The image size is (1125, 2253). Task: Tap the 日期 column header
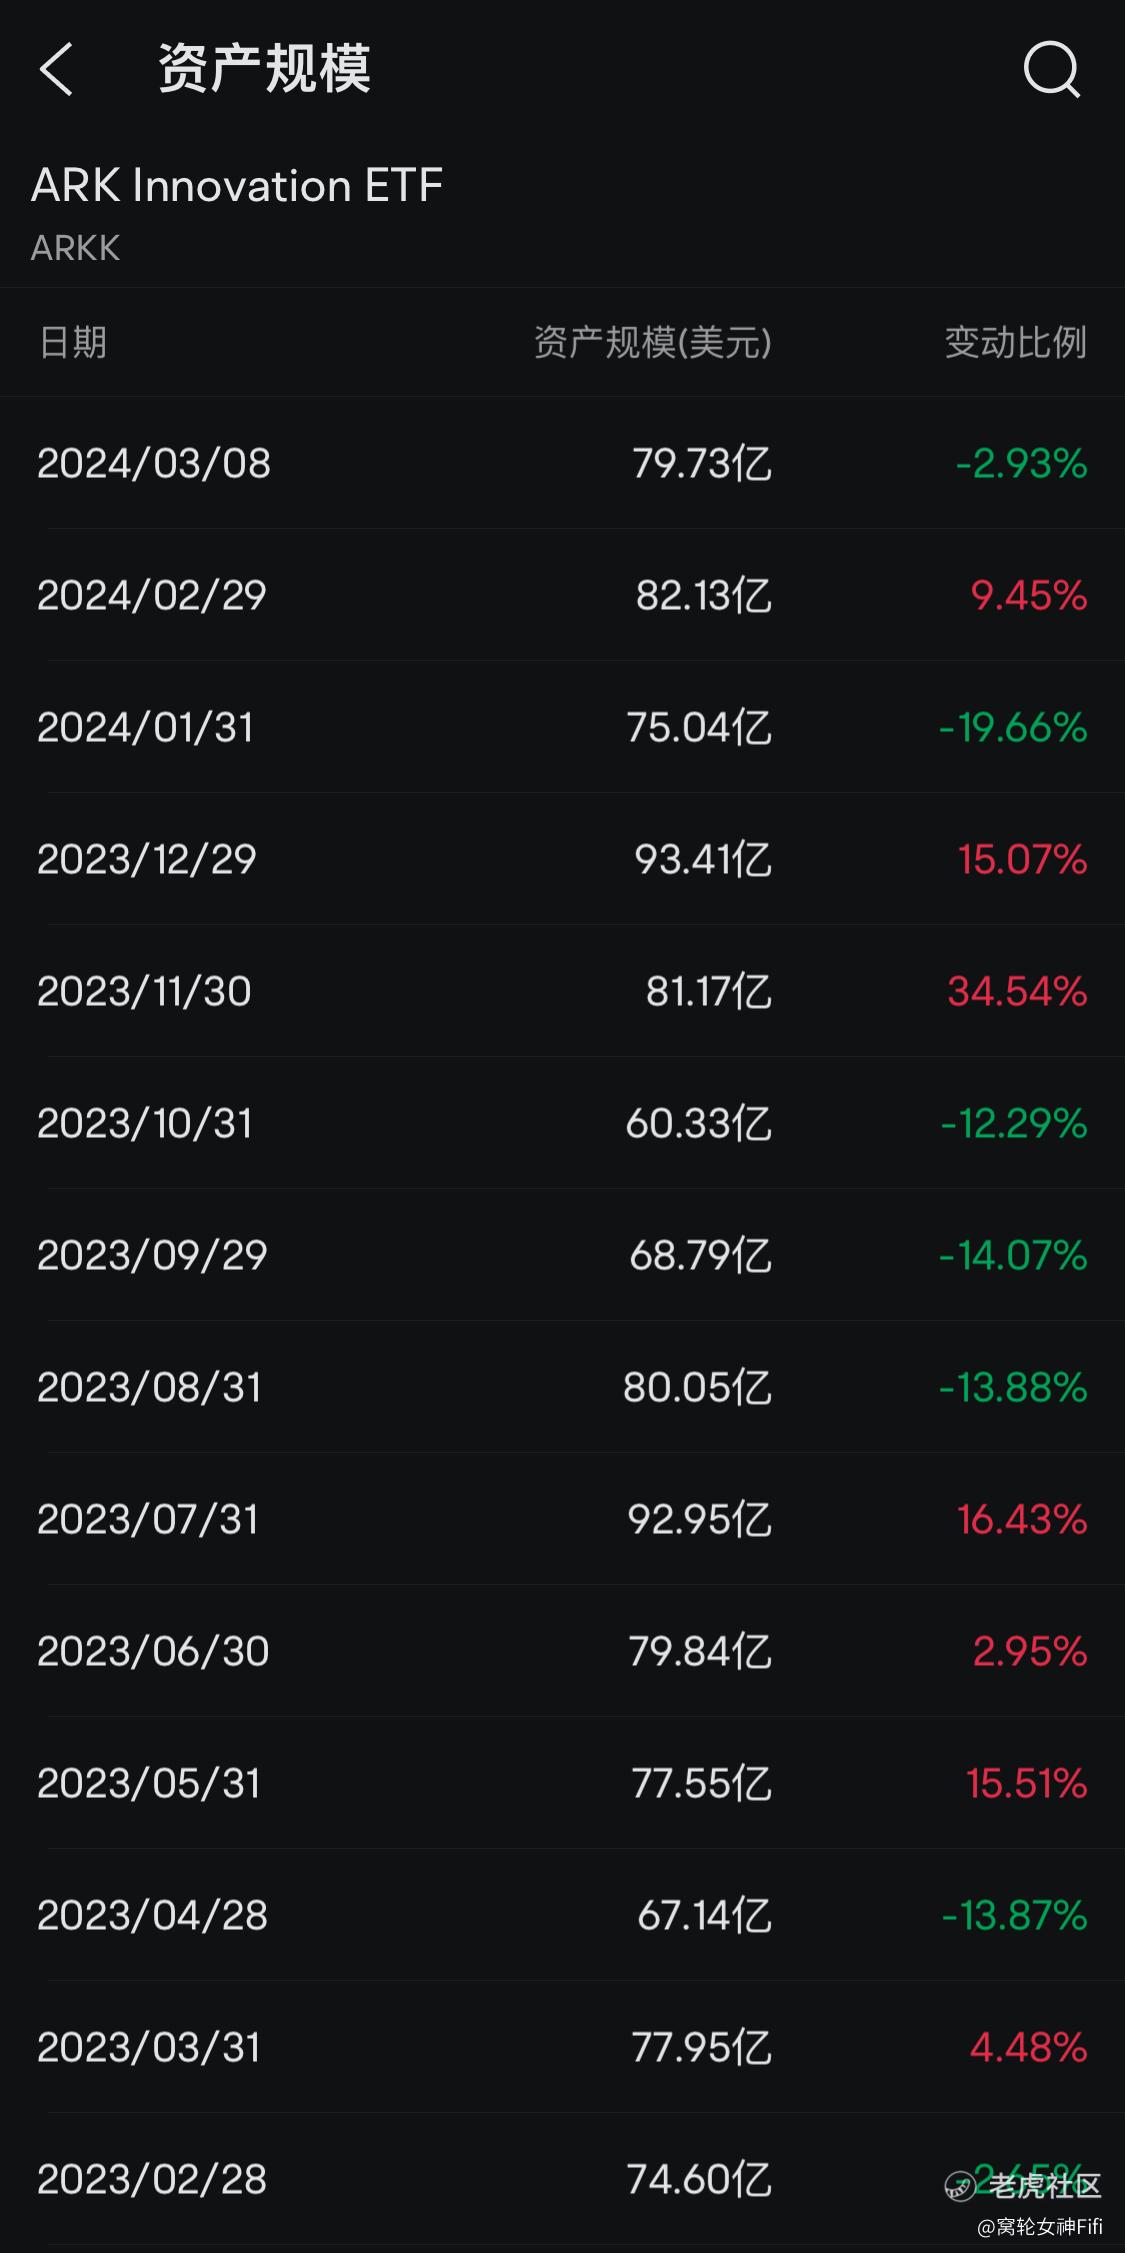tap(72, 342)
